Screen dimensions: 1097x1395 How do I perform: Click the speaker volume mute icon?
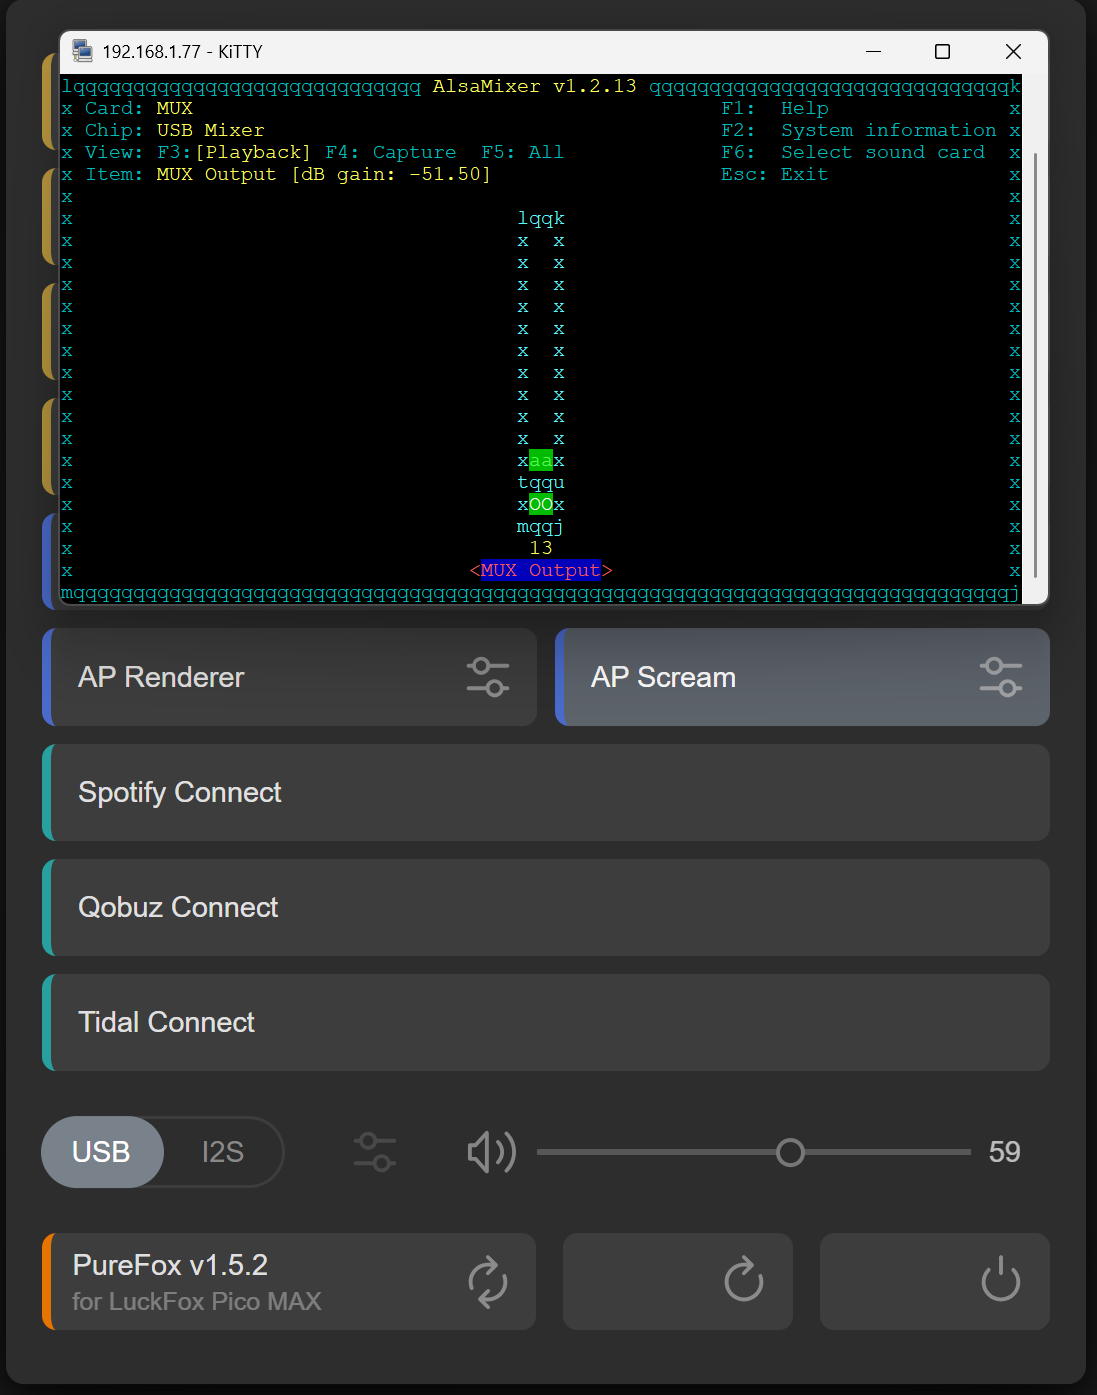[x=491, y=1152]
